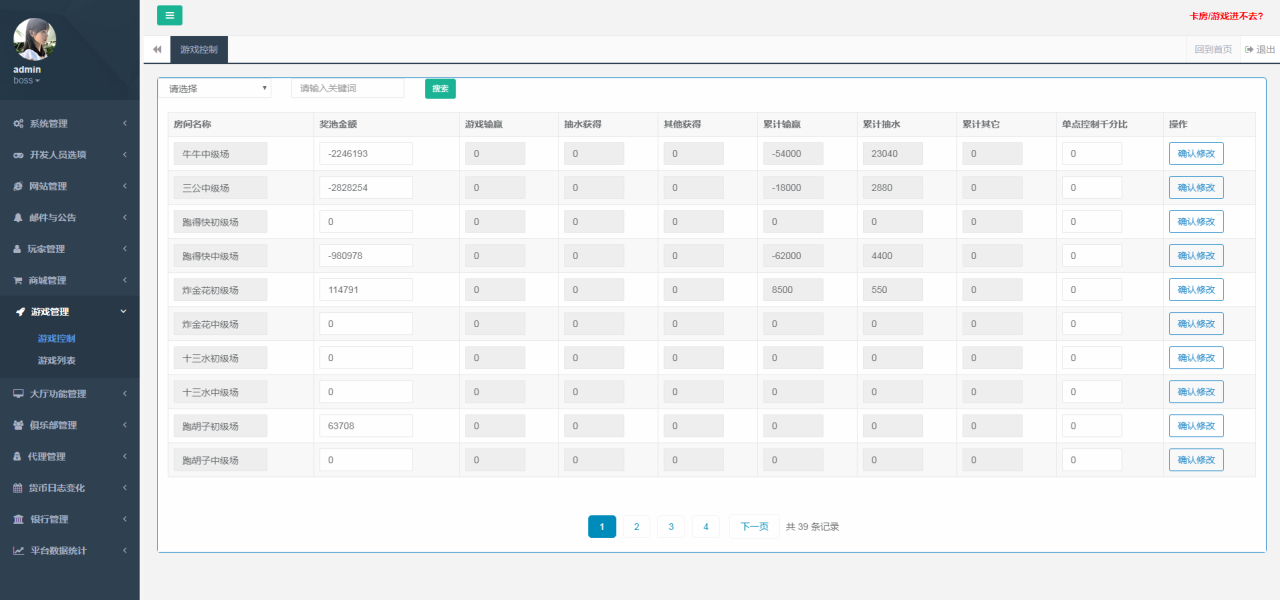Click the keyword search input field
1280x600 pixels.
point(347,88)
